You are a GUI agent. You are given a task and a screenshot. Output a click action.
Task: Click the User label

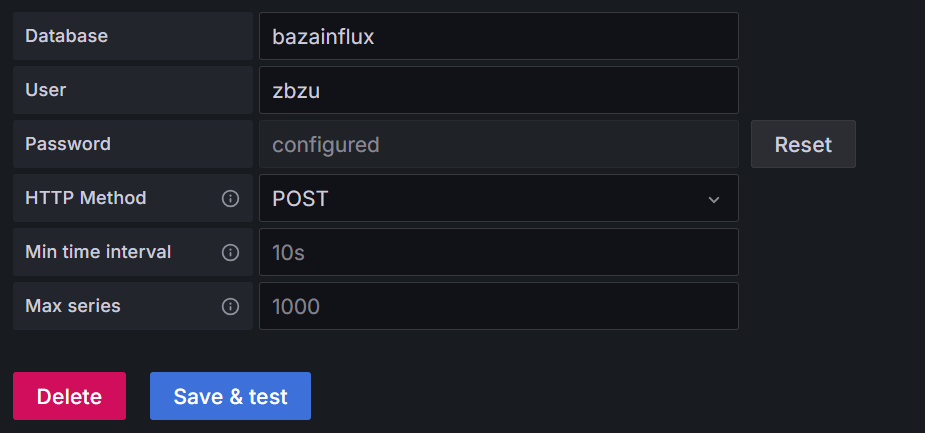click(x=46, y=90)
